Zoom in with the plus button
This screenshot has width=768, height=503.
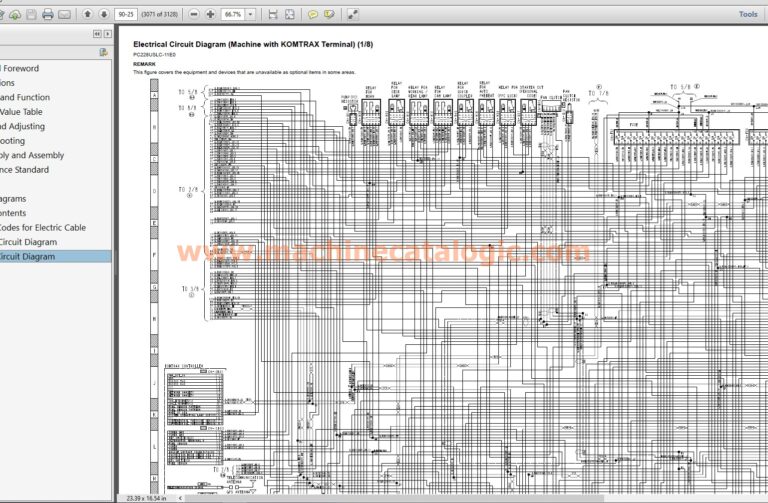[210, 14]
